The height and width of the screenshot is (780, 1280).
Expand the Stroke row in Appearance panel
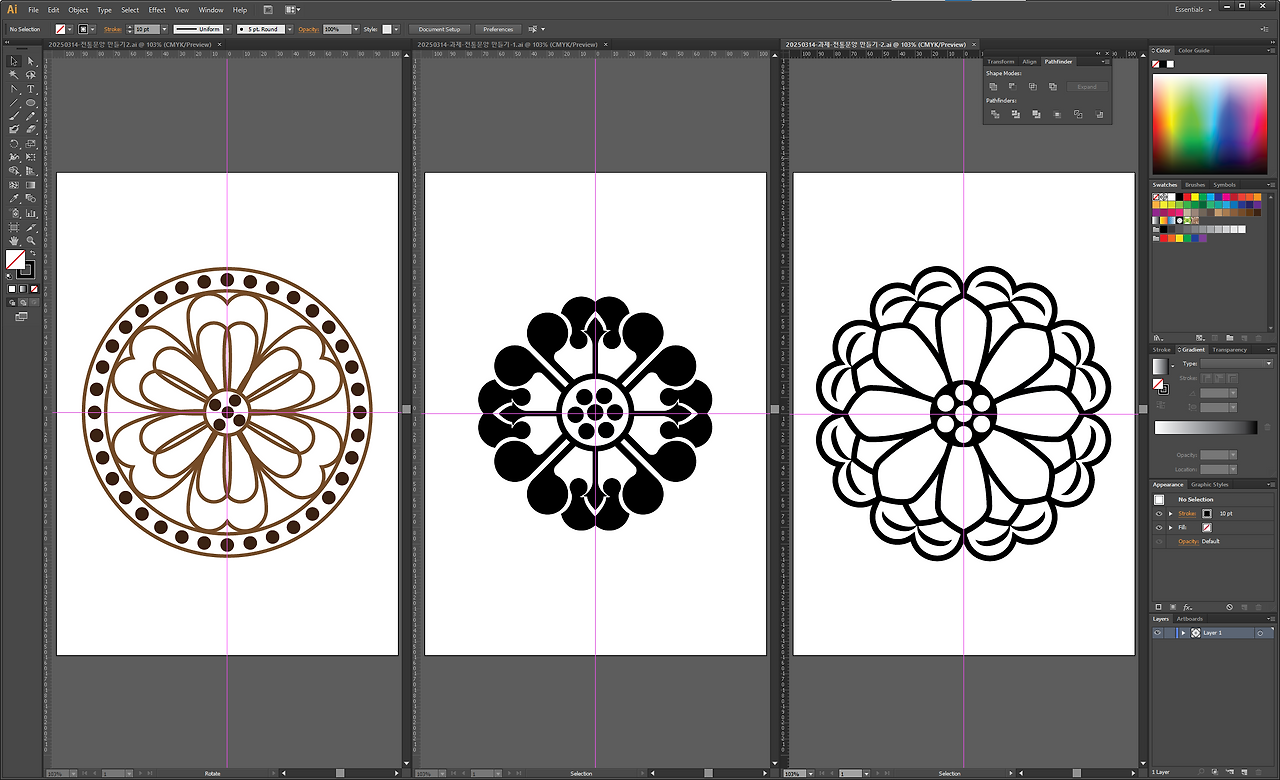1170,513
